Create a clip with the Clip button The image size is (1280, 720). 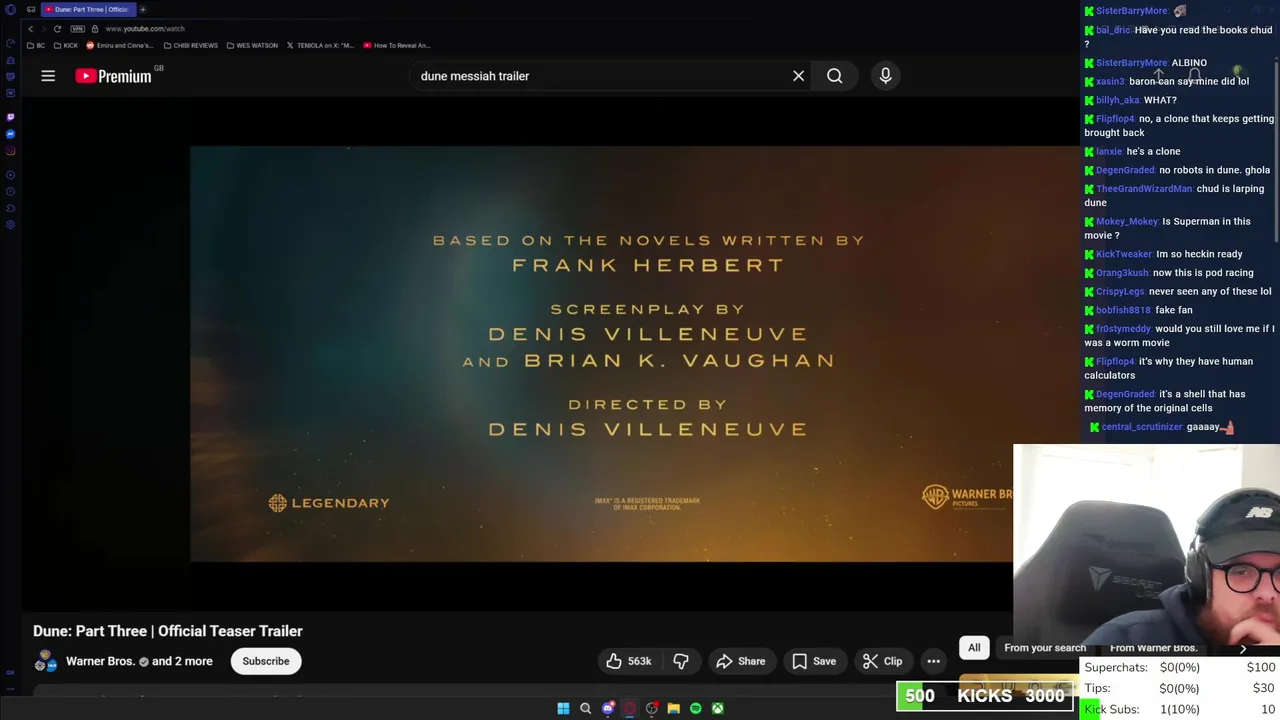point(882,661)
